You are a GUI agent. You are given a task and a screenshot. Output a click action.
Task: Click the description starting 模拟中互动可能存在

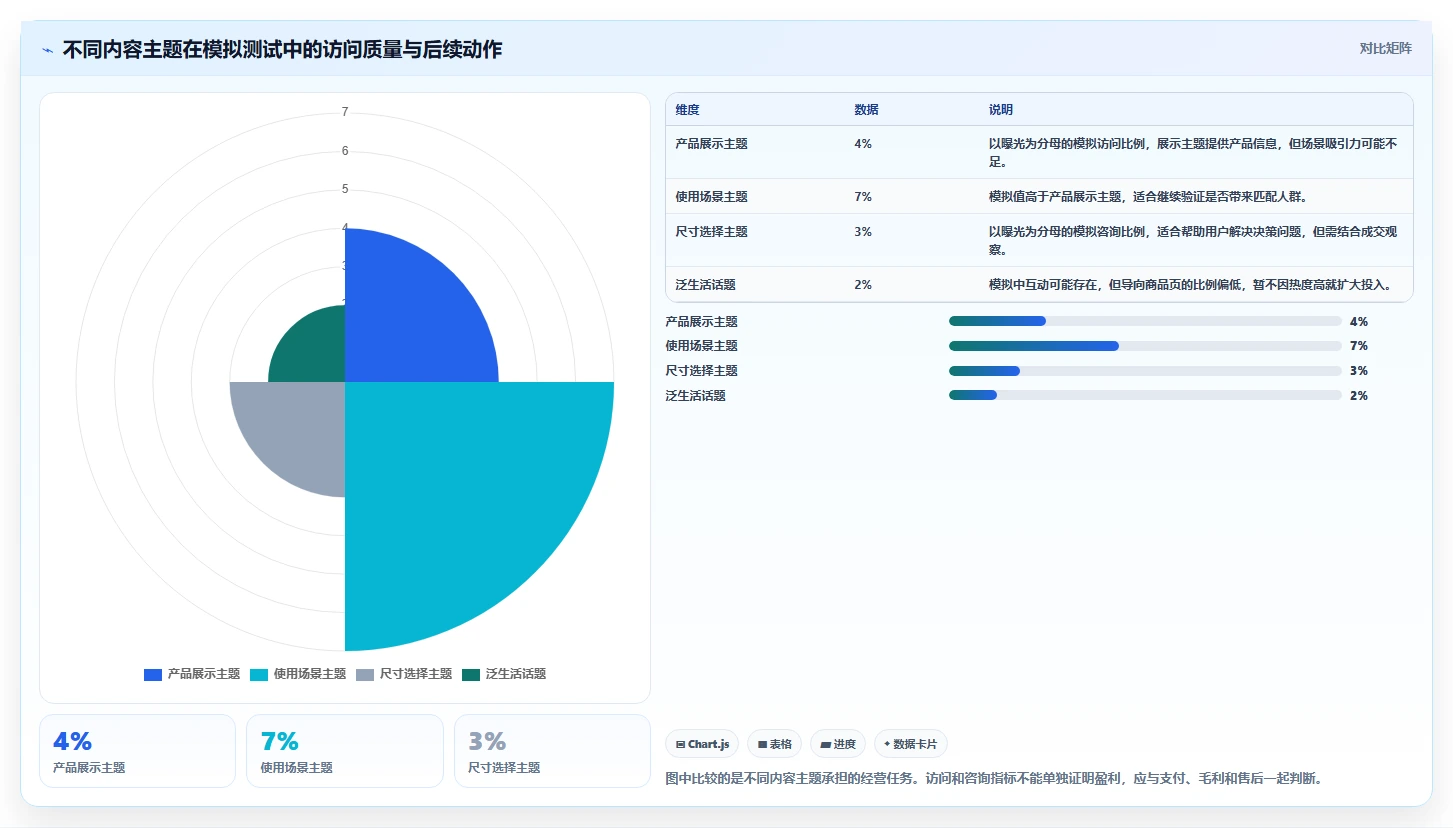[1190, 285]
